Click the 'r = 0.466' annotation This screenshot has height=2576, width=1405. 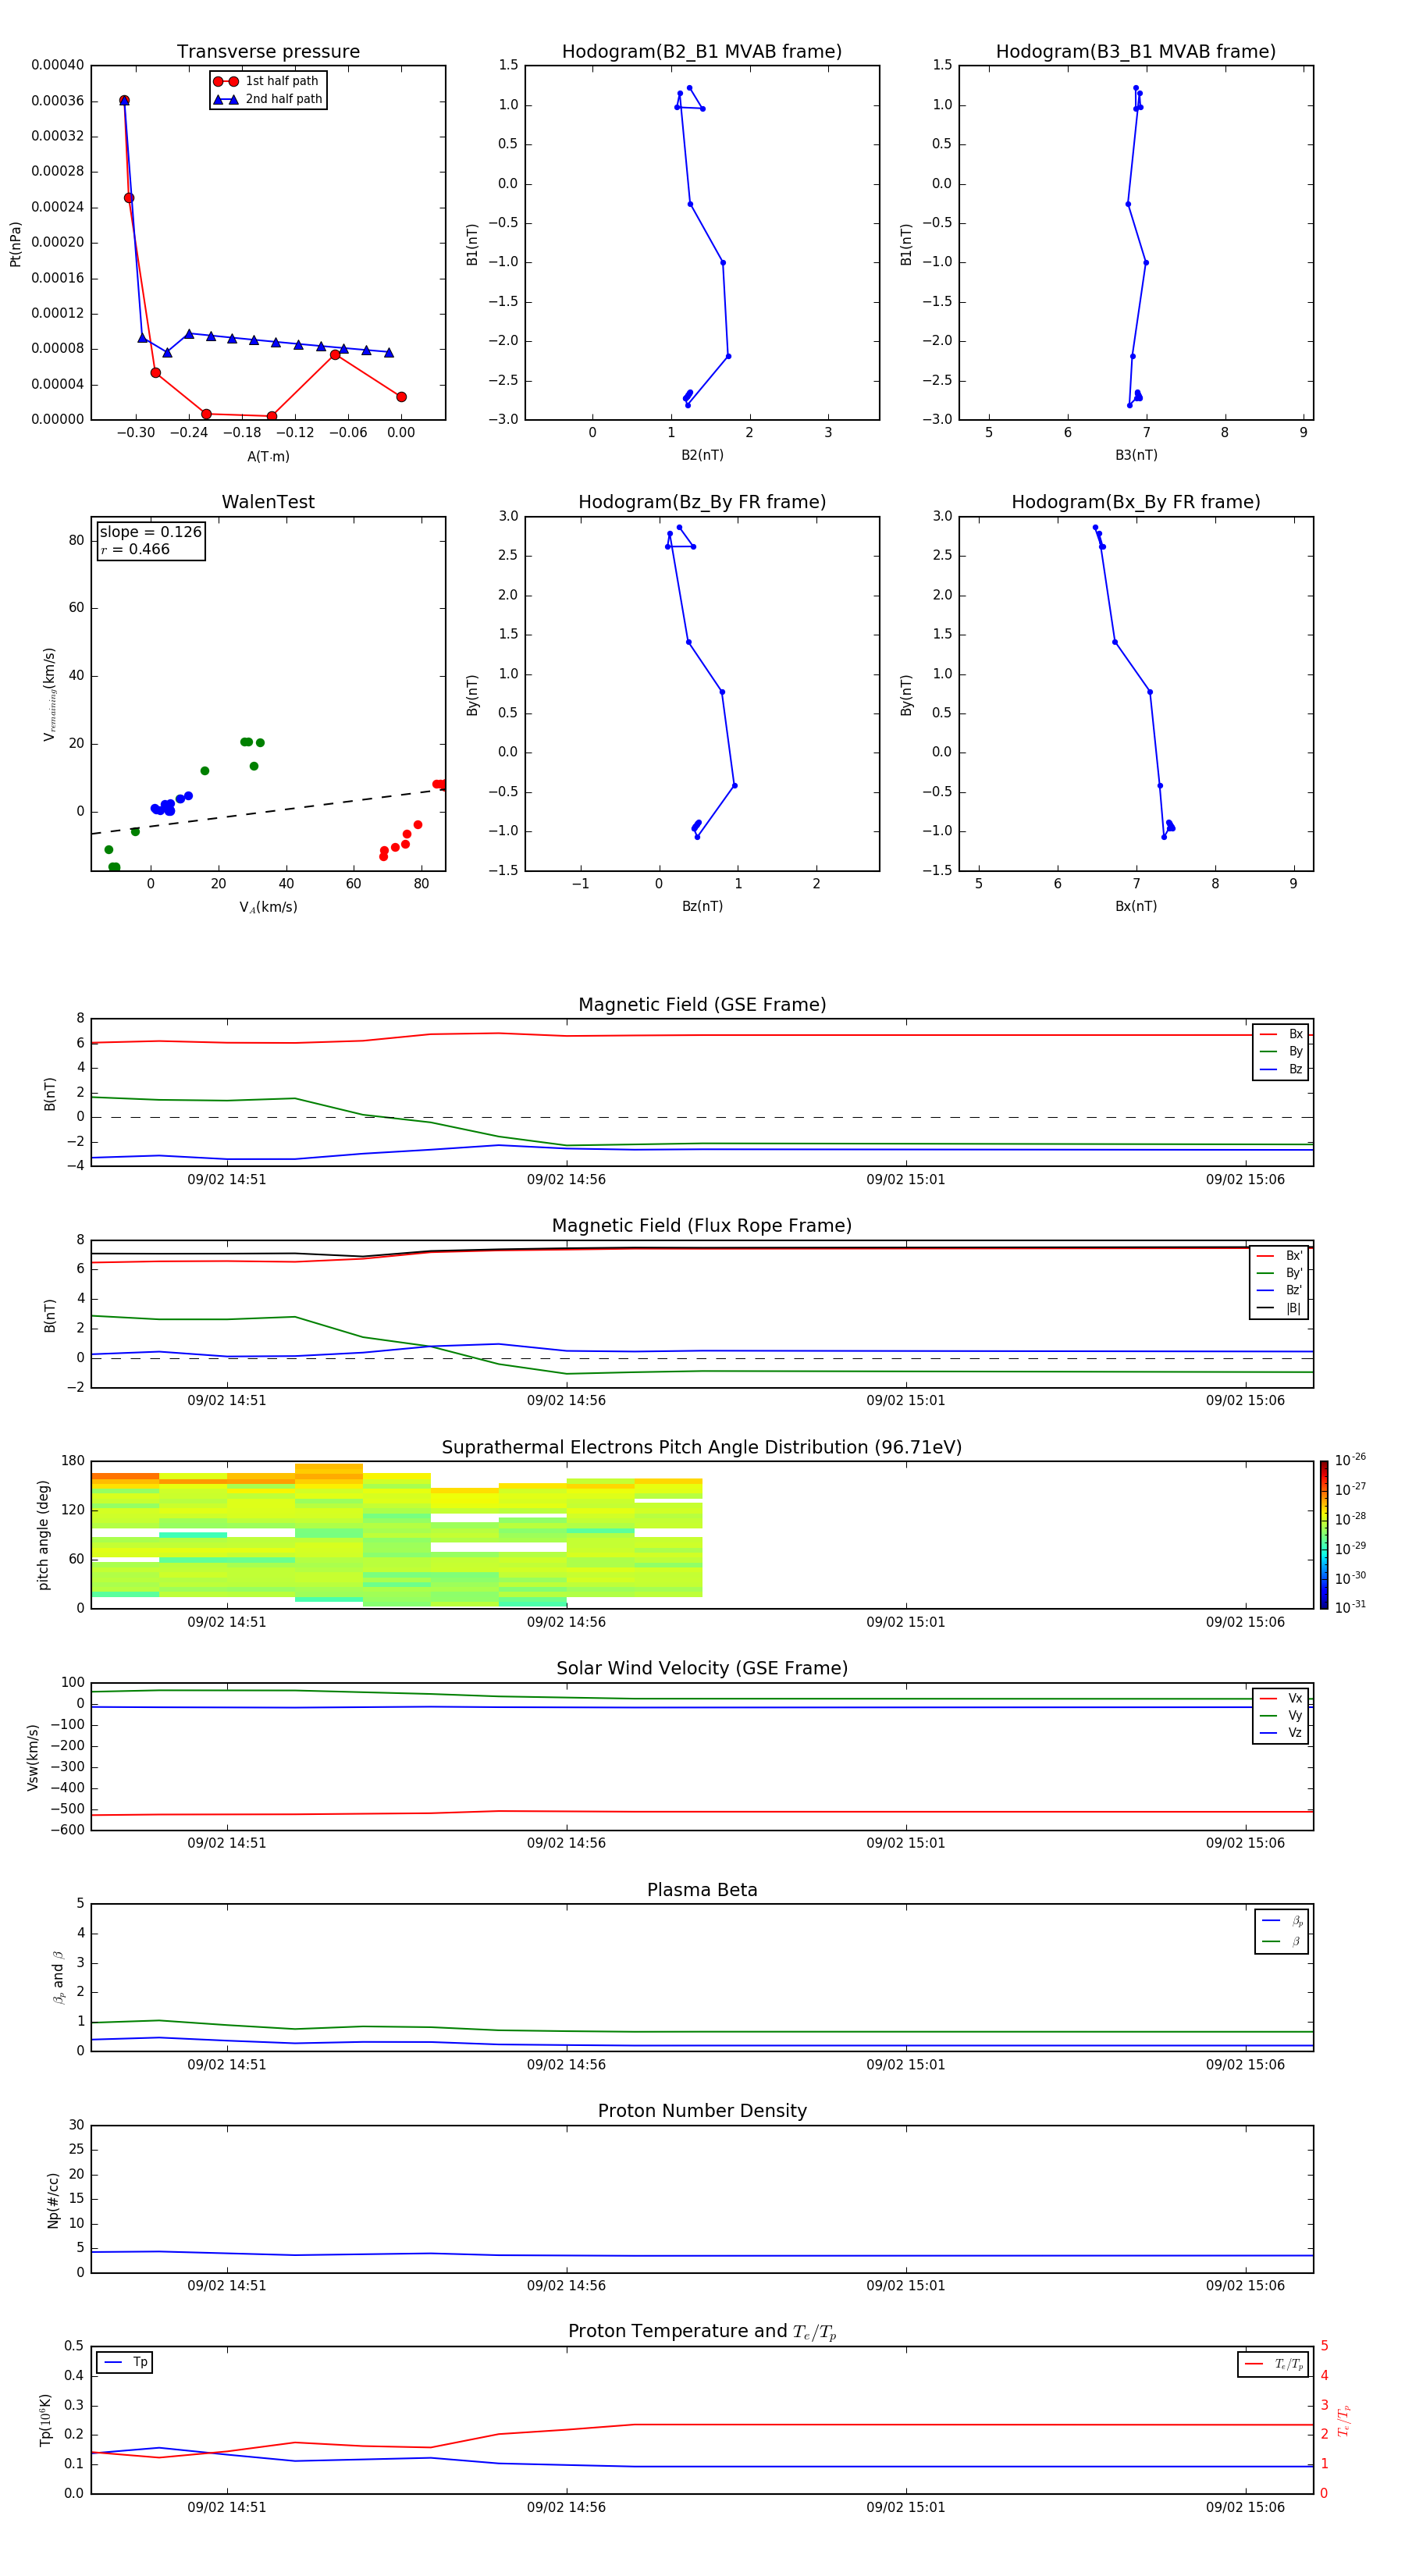point(135,549)
